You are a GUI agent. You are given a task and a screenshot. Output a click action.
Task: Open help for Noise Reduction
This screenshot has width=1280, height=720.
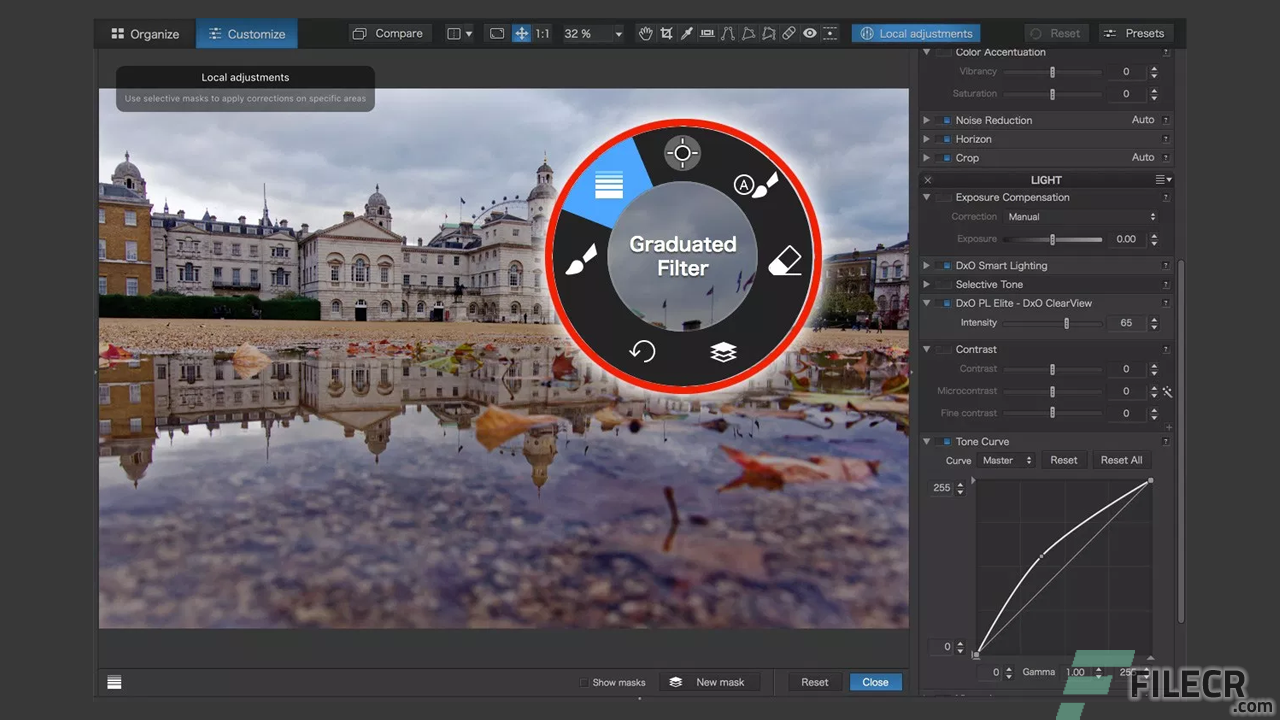point(1166,120)
